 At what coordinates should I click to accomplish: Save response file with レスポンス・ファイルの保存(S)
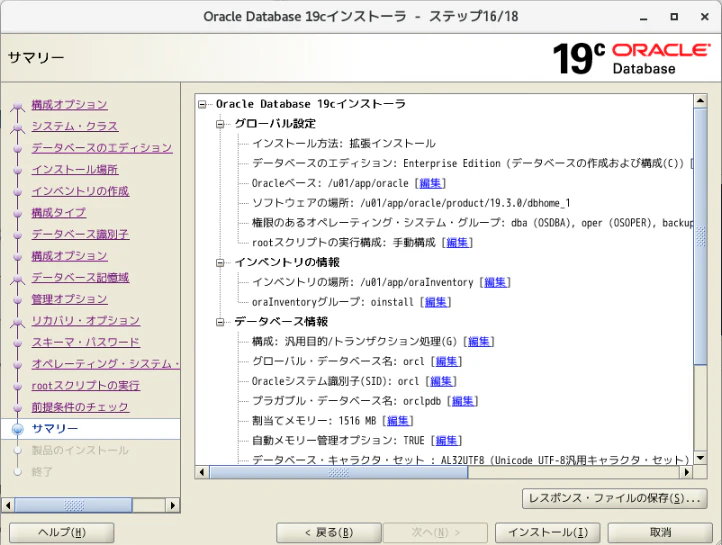(x=615, y=499)
